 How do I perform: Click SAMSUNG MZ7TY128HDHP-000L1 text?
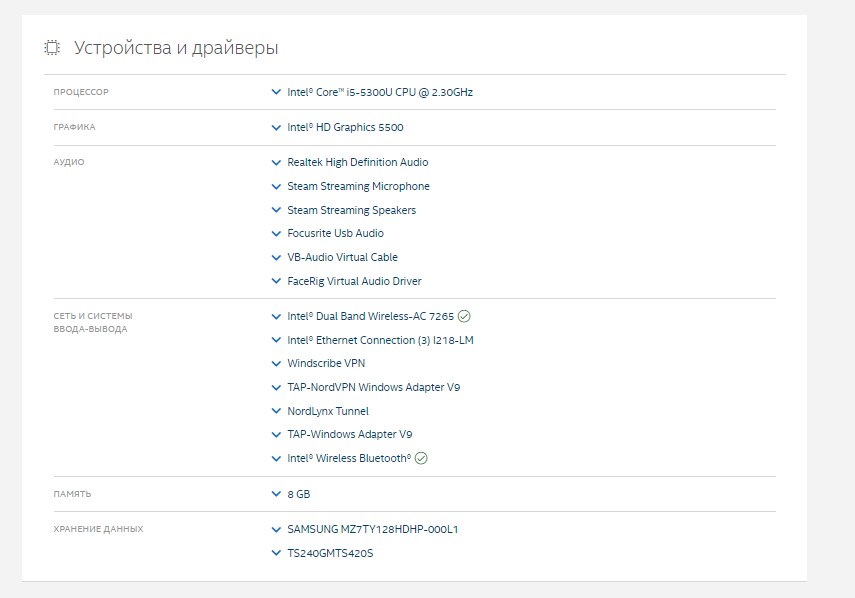point(372,529)
